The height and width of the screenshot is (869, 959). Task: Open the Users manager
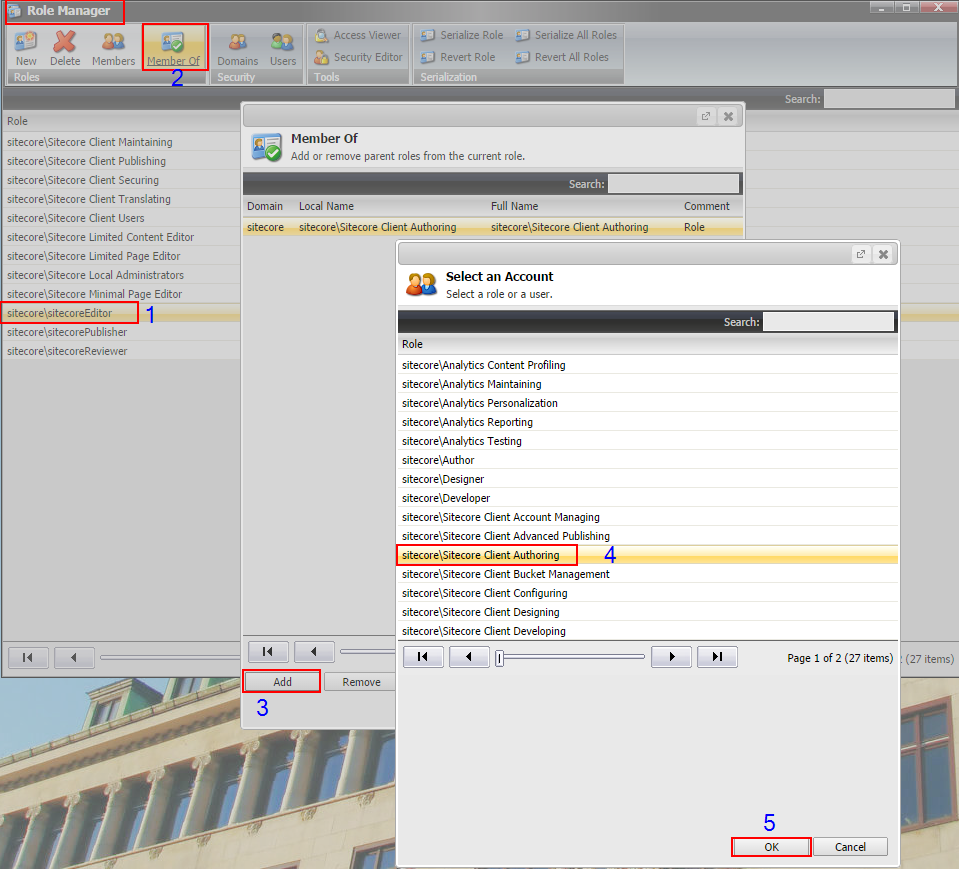[x=283, y=48]
